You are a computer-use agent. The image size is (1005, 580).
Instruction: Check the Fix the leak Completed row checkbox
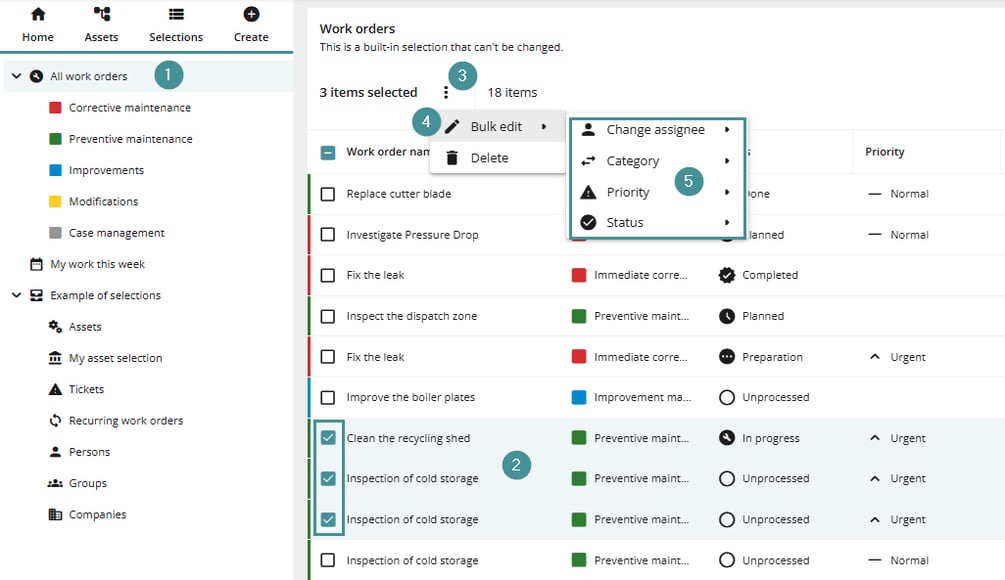328,275
